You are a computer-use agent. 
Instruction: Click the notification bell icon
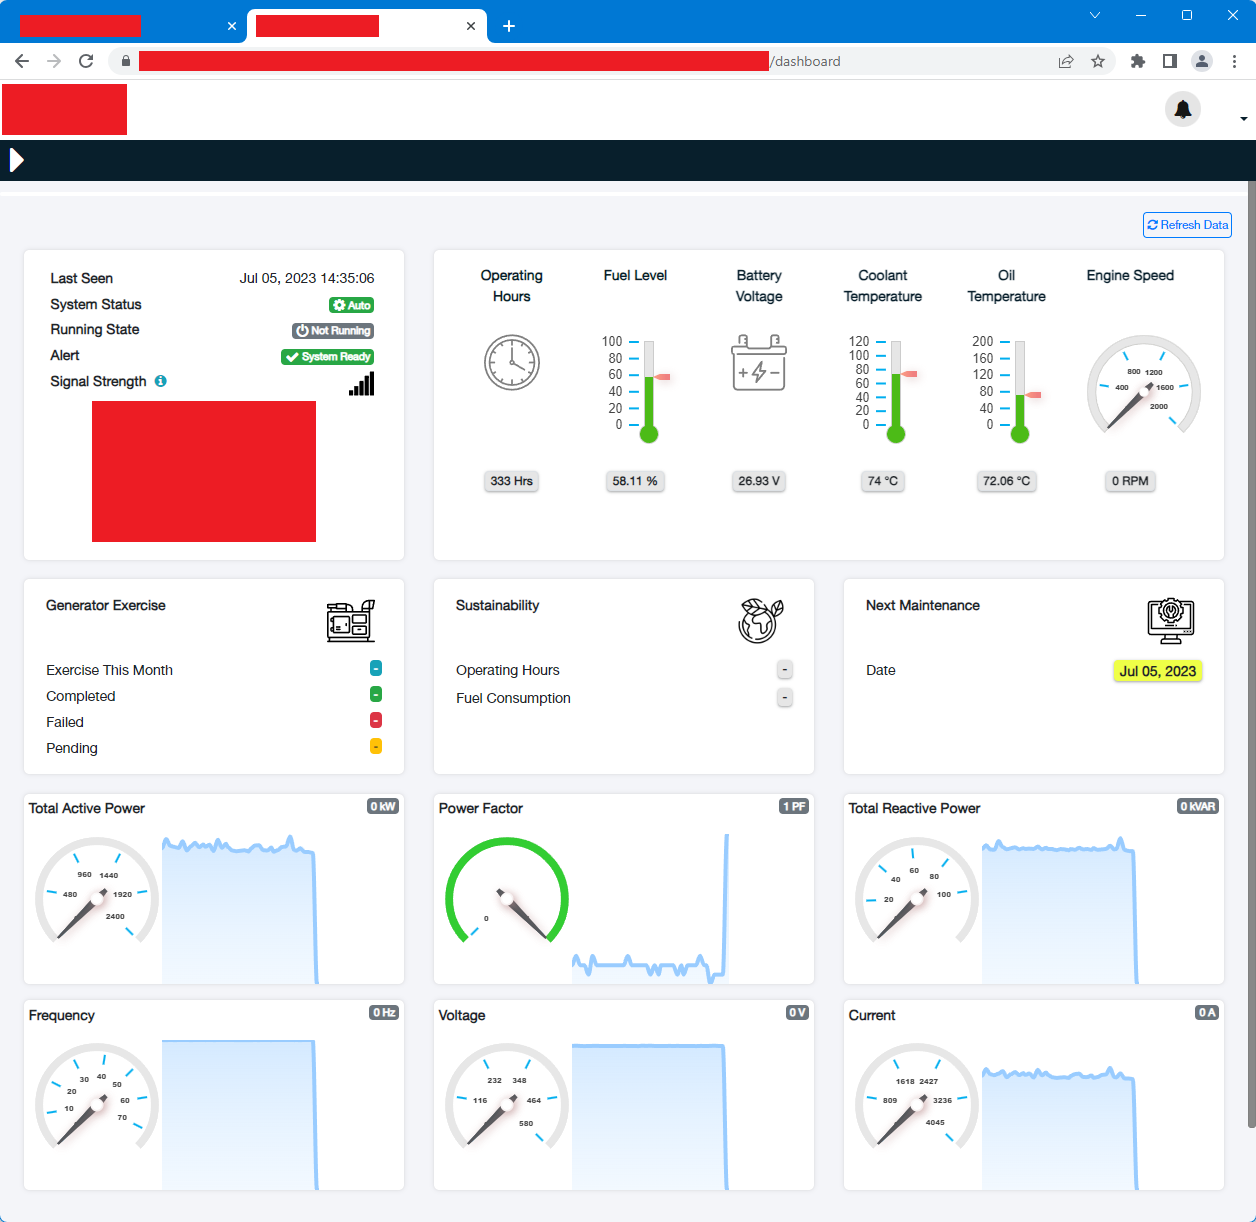(x=1182, y=109)
